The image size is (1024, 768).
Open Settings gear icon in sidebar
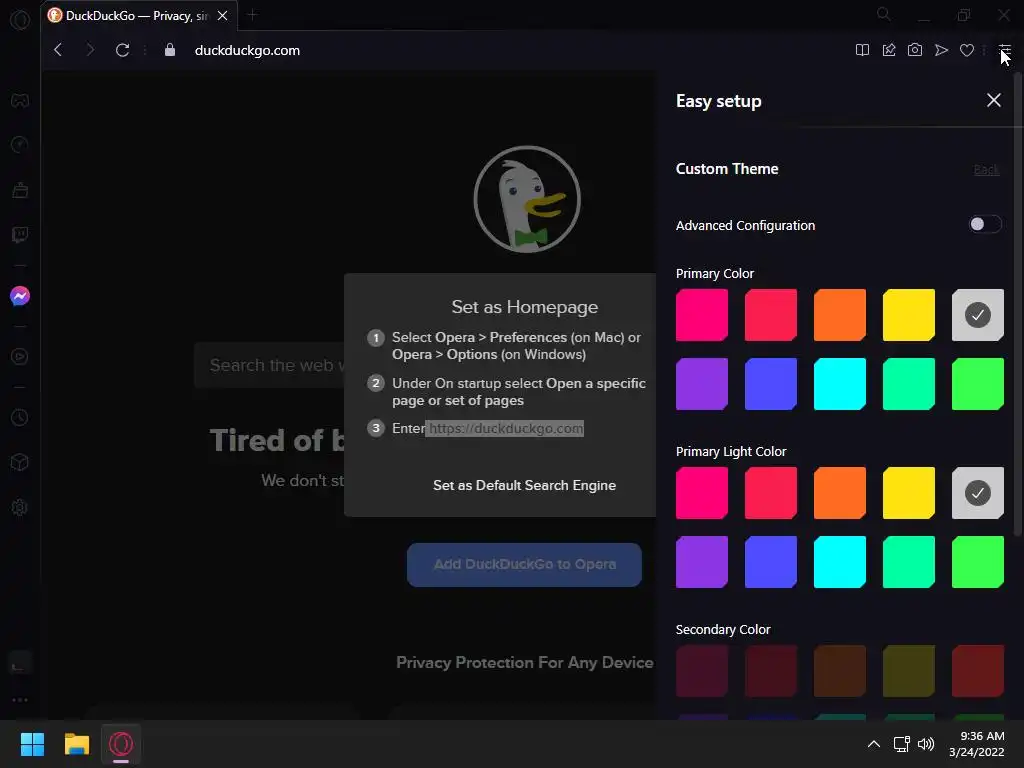pyautogui.click(x=20, y=507)
